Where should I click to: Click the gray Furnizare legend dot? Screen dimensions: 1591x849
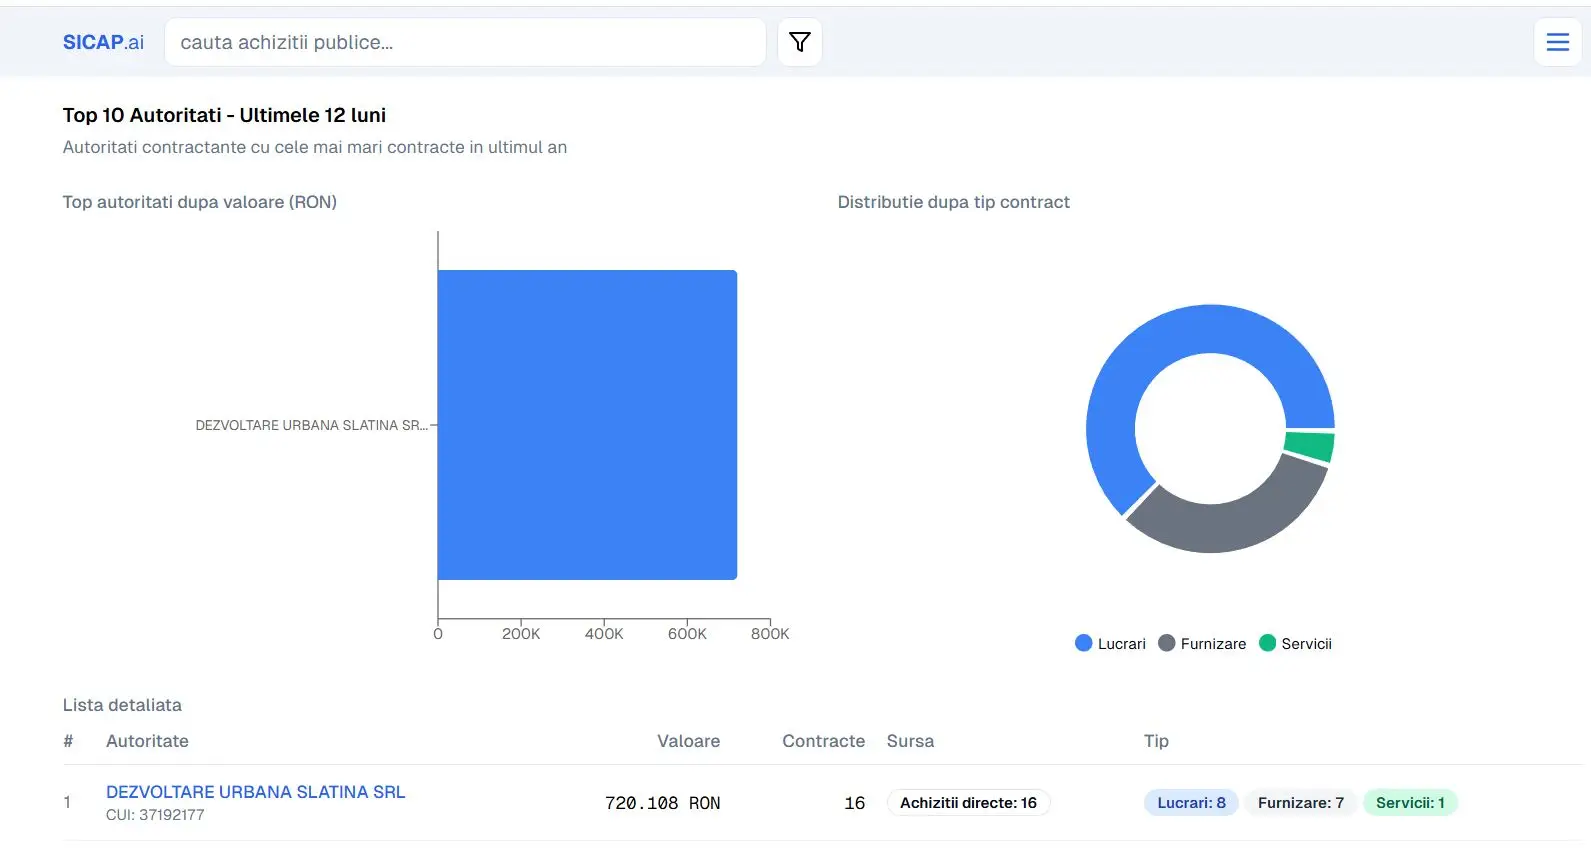point(1166,643)
